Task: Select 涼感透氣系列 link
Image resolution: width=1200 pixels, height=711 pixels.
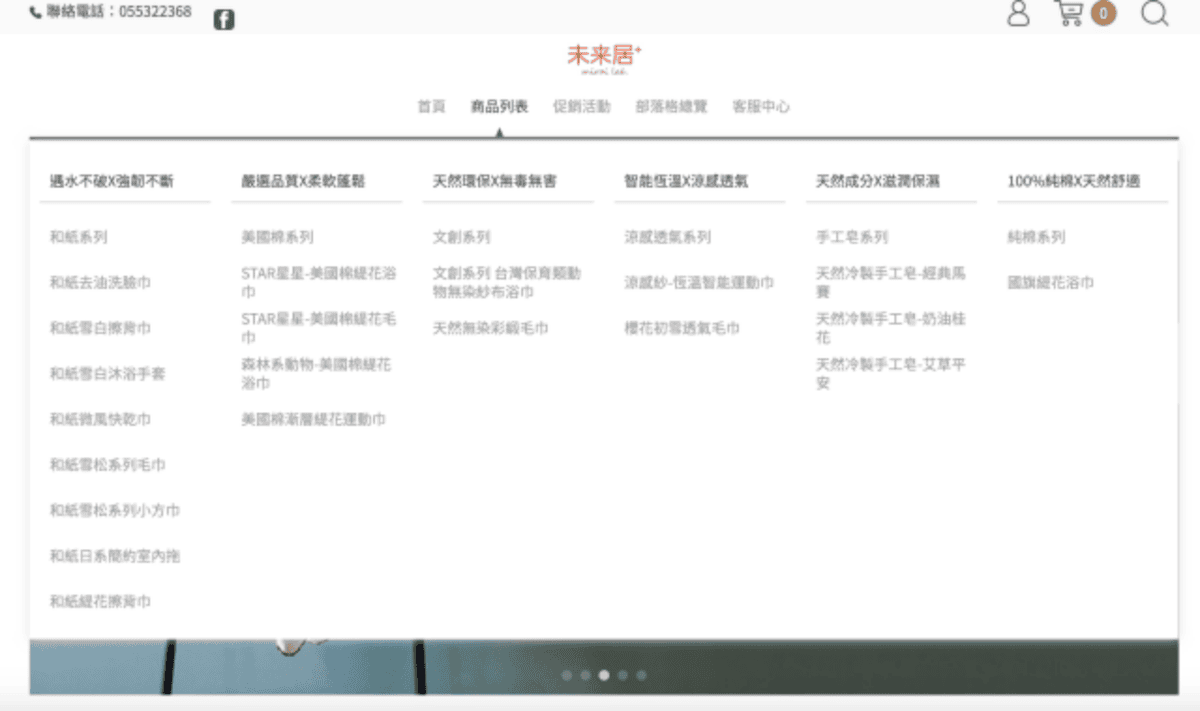Action: 667,237
